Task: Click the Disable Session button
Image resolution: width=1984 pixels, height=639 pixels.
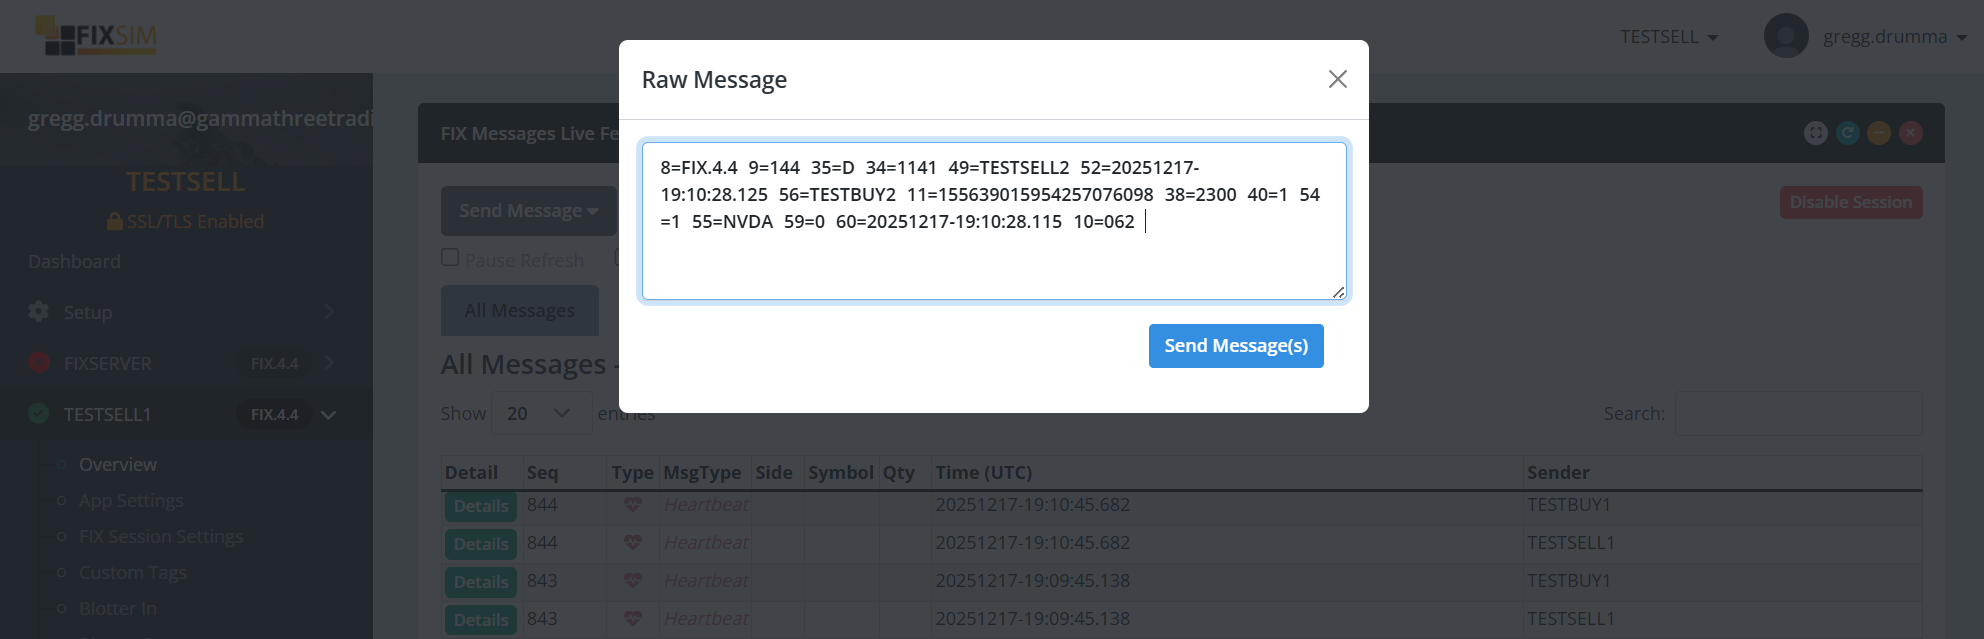Action: coord(1850,203)
